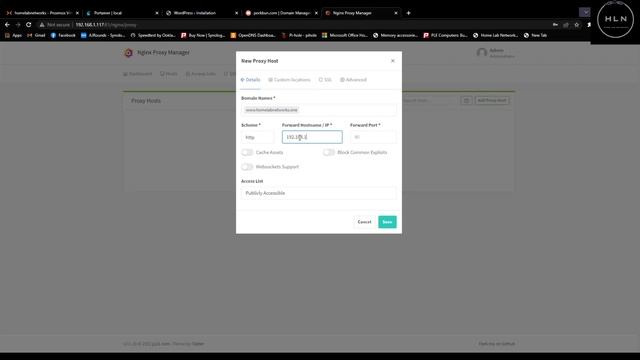The width and height of the screenshot is (640, 360).
Task: Open the Apps bookmark icon
Action: point(13,36)
